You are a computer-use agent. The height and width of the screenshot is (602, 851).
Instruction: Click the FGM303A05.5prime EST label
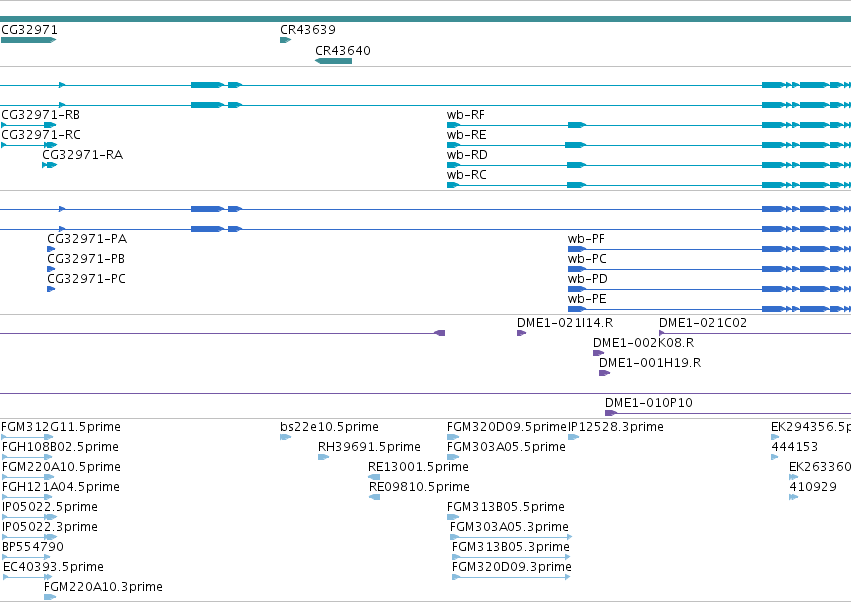pos(506,447)
